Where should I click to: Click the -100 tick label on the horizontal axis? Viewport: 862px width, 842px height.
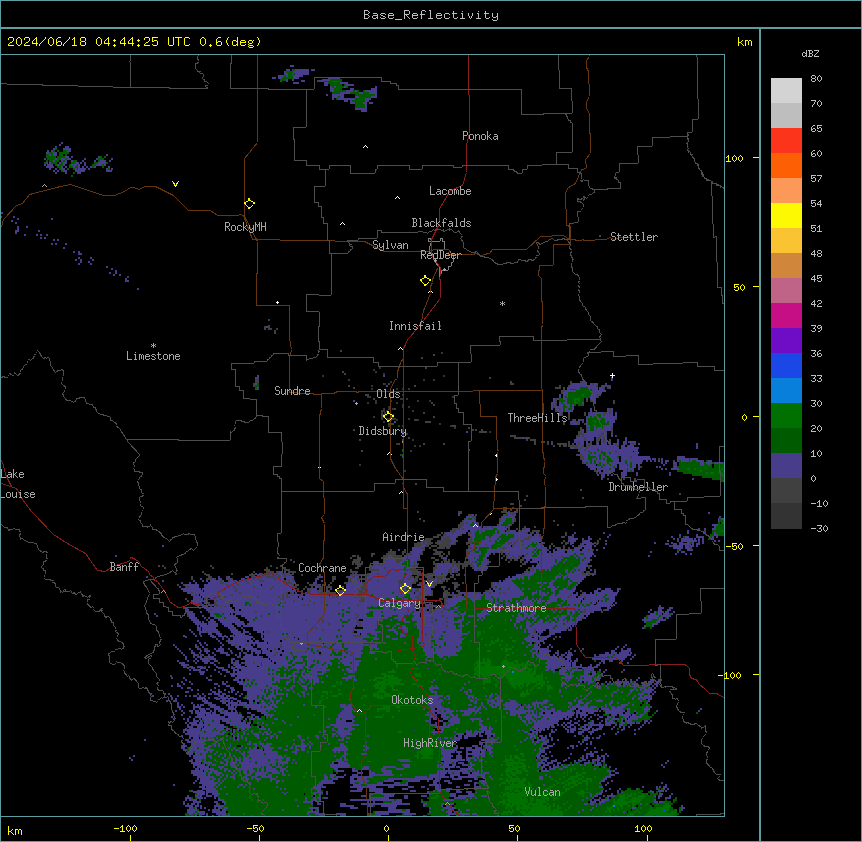[x=125, y=829]
